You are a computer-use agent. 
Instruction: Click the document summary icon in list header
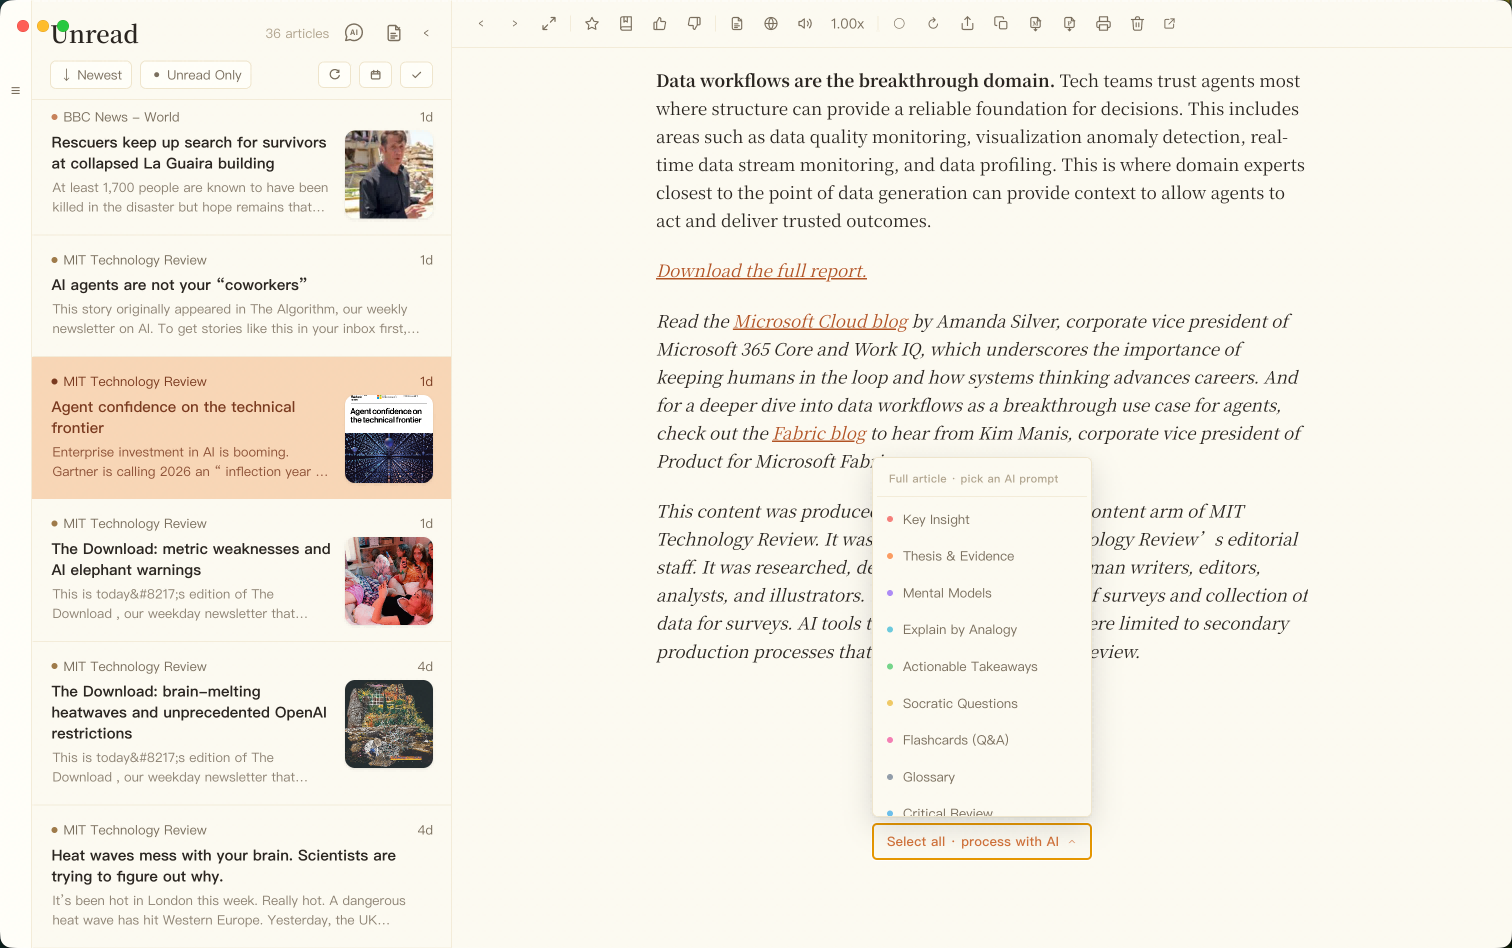pos(394,33)
